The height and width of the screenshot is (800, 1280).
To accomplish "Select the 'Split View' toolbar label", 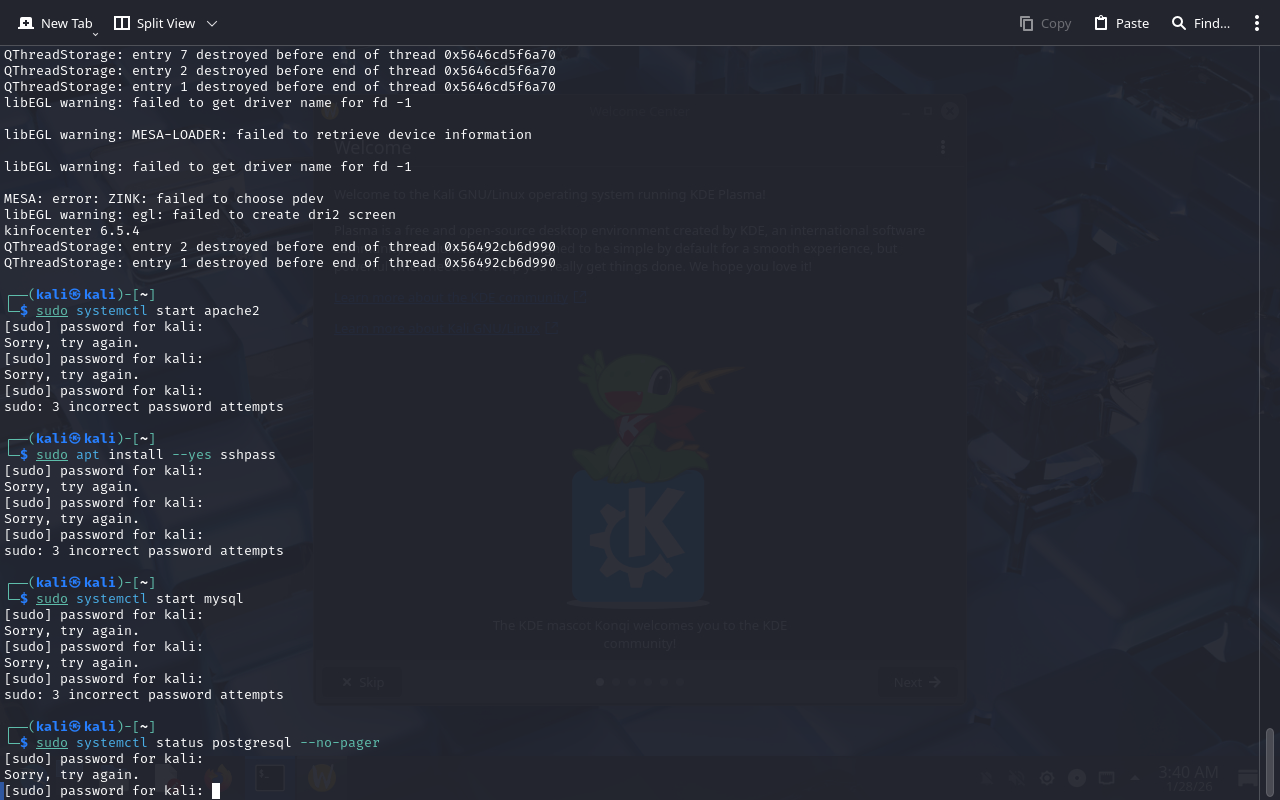I will pyautogui.click(x=166, y=23).
